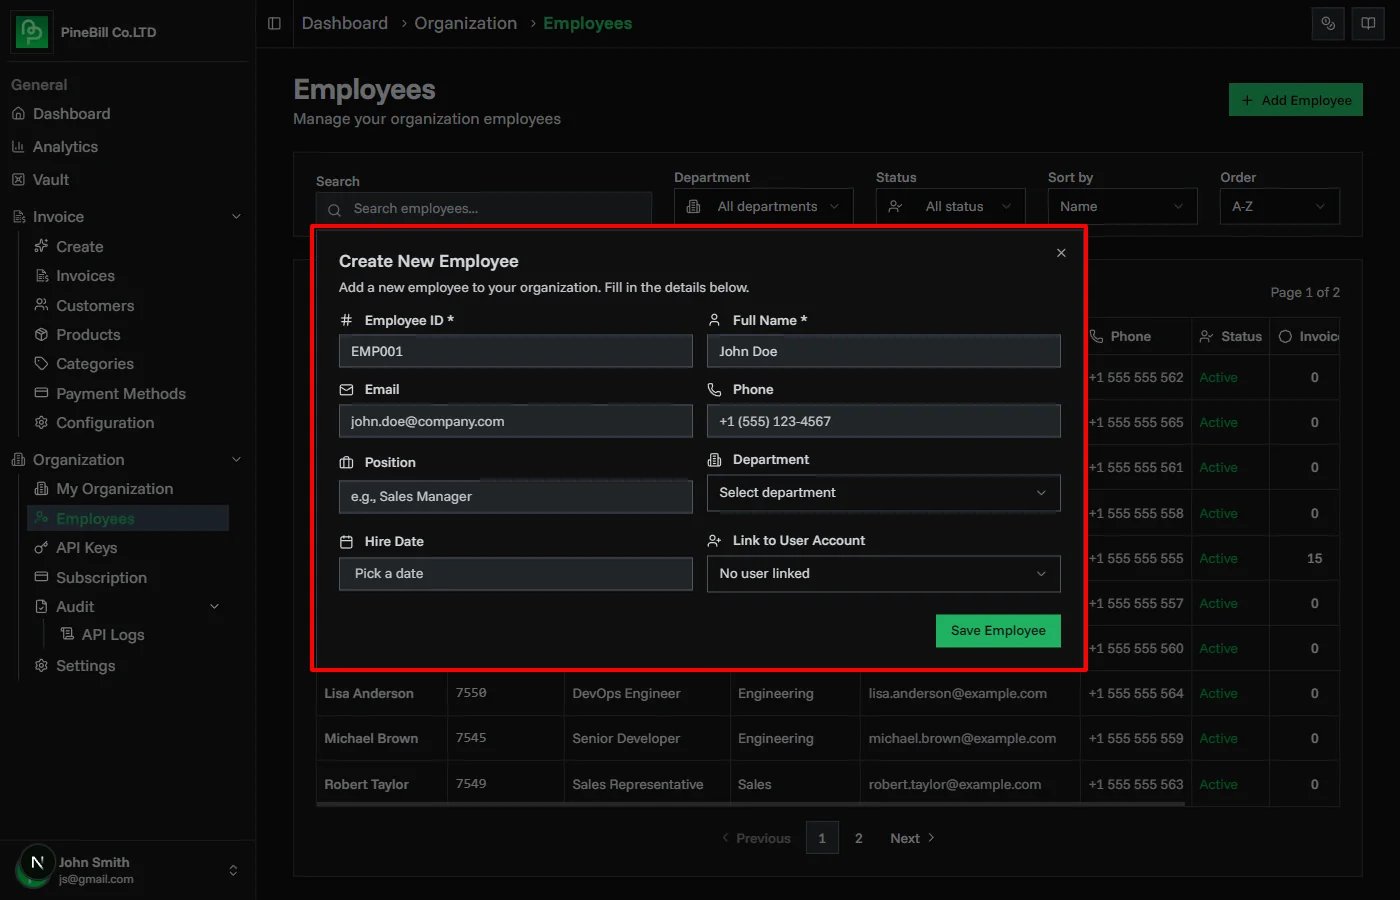Click the plus icon on Add Employee

(x=1247, y=100)
